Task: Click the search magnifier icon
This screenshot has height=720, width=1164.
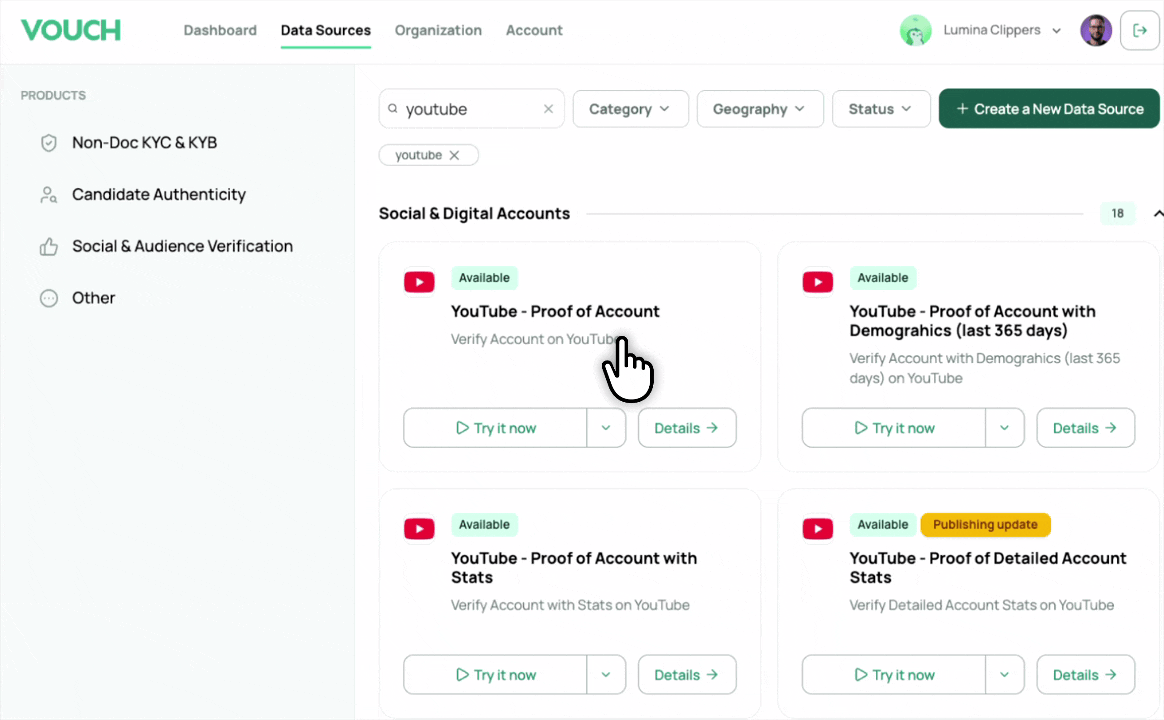Action: click(x=393, y=109)
